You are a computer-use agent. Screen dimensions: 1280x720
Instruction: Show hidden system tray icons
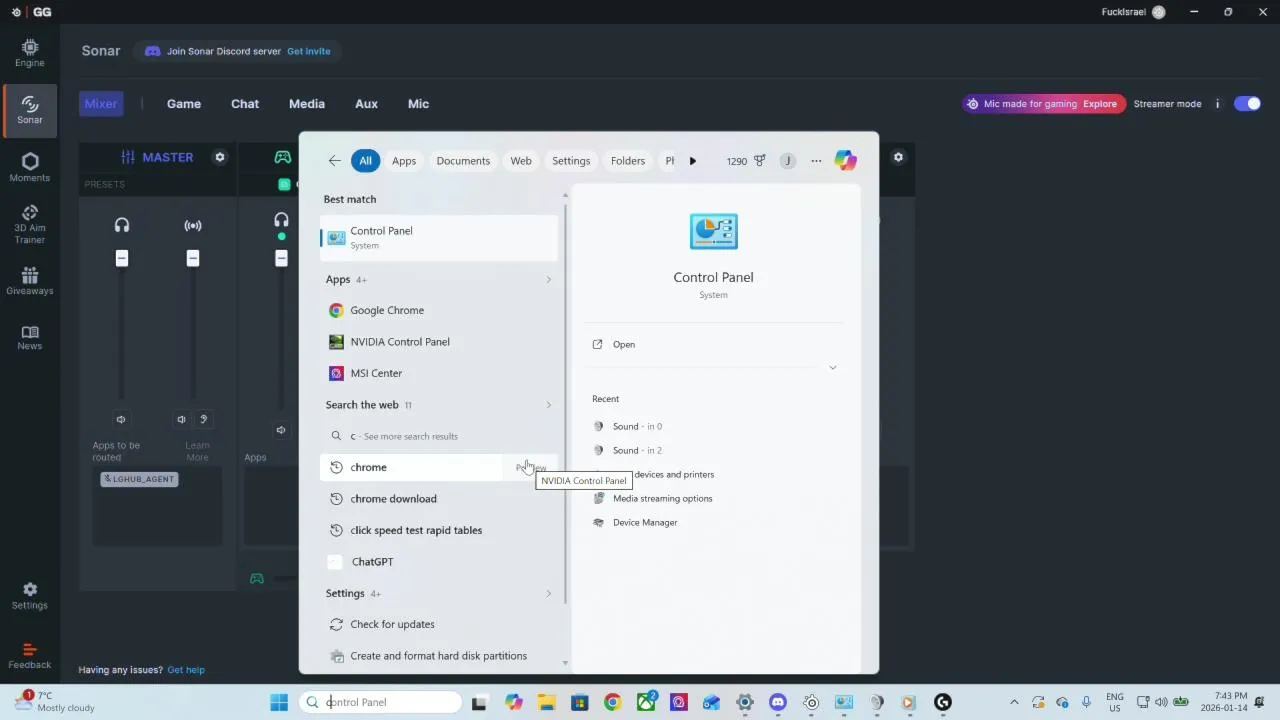pyautogui.click(x=1014, y=702)
